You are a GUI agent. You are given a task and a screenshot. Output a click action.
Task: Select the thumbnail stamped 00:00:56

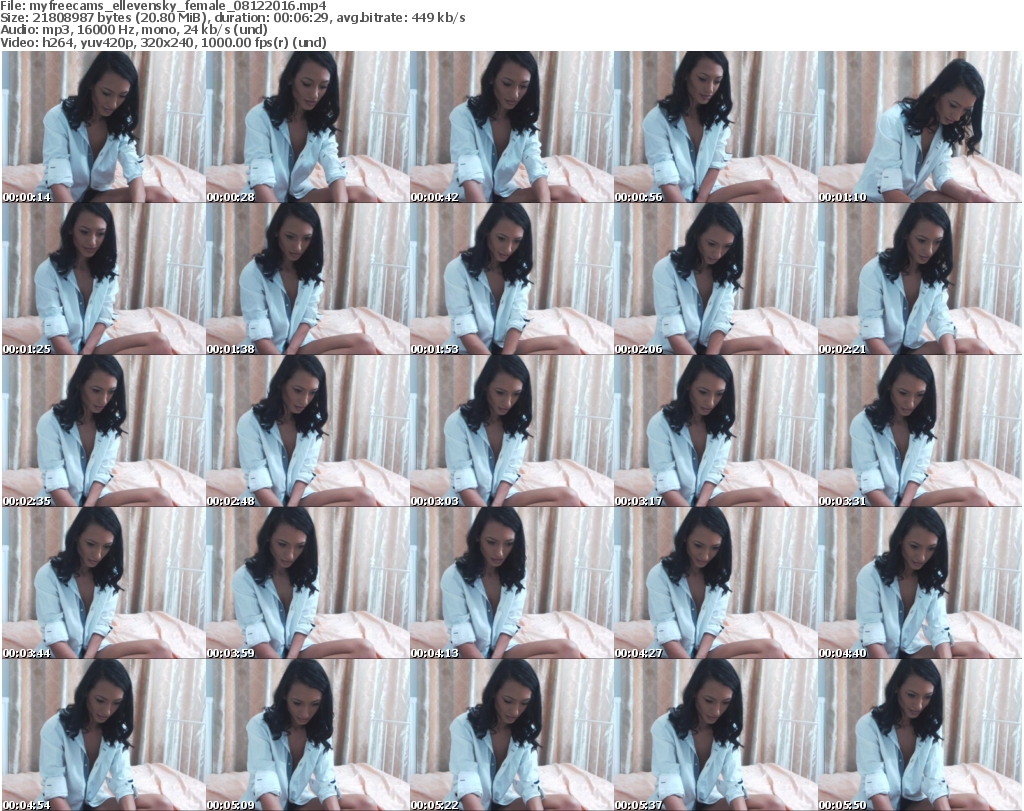click(715, 127)
